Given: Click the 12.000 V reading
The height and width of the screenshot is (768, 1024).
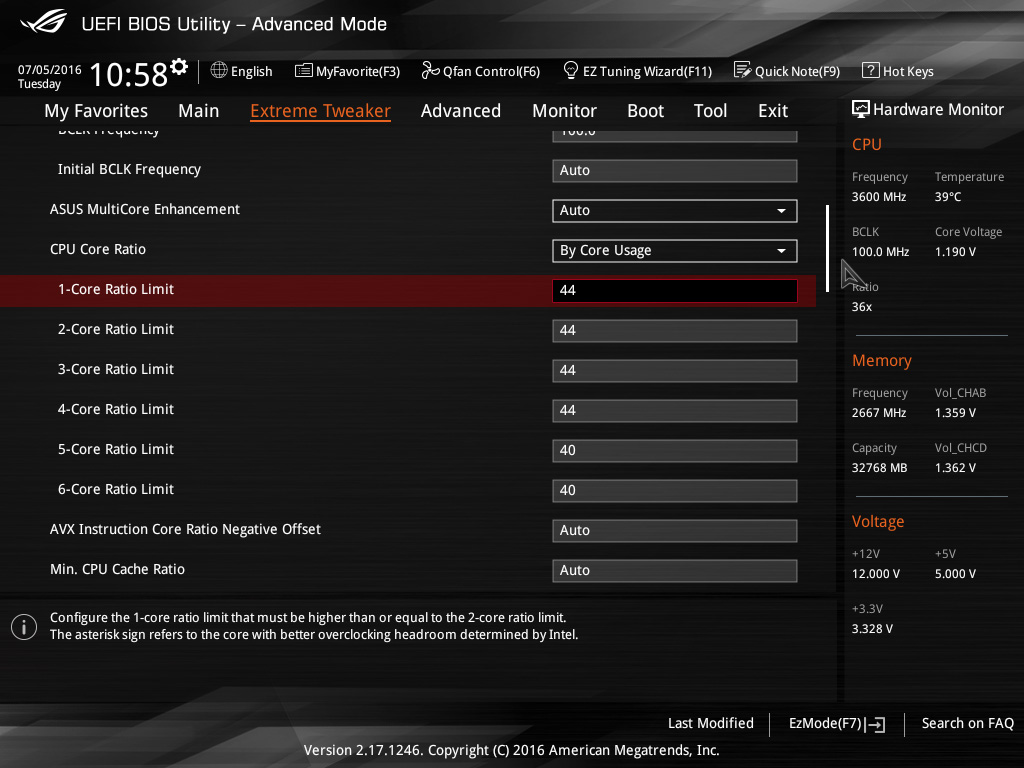Looking at the screenshot, I should (876, 573).
